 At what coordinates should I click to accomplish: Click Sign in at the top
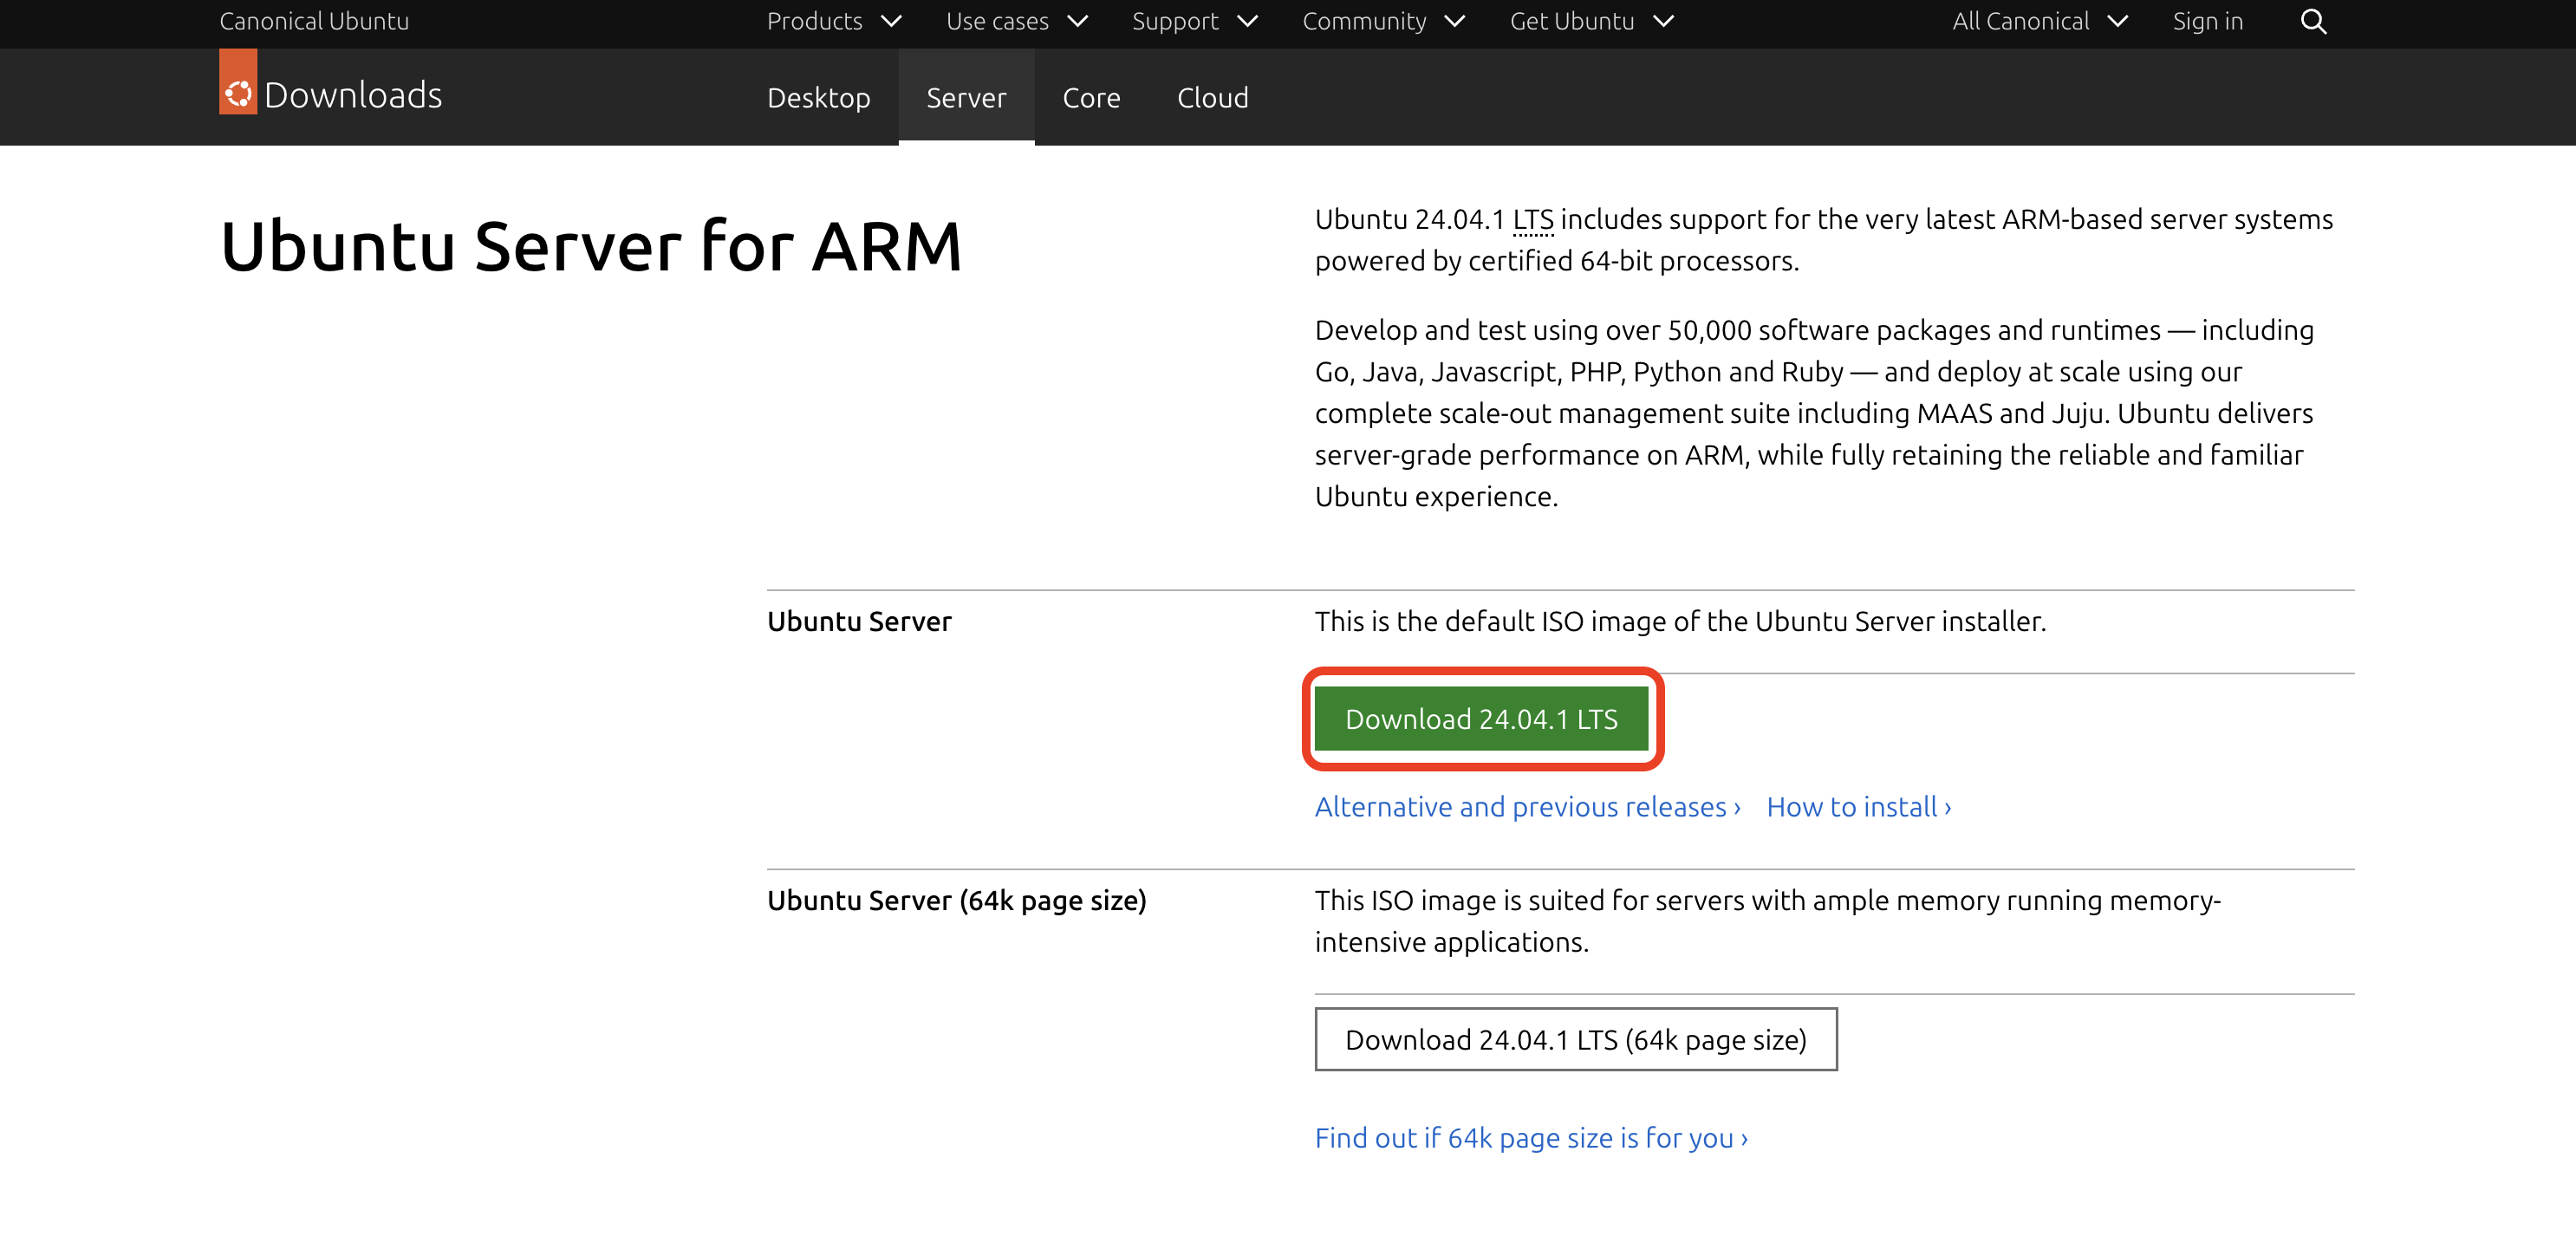(2207, 21)
